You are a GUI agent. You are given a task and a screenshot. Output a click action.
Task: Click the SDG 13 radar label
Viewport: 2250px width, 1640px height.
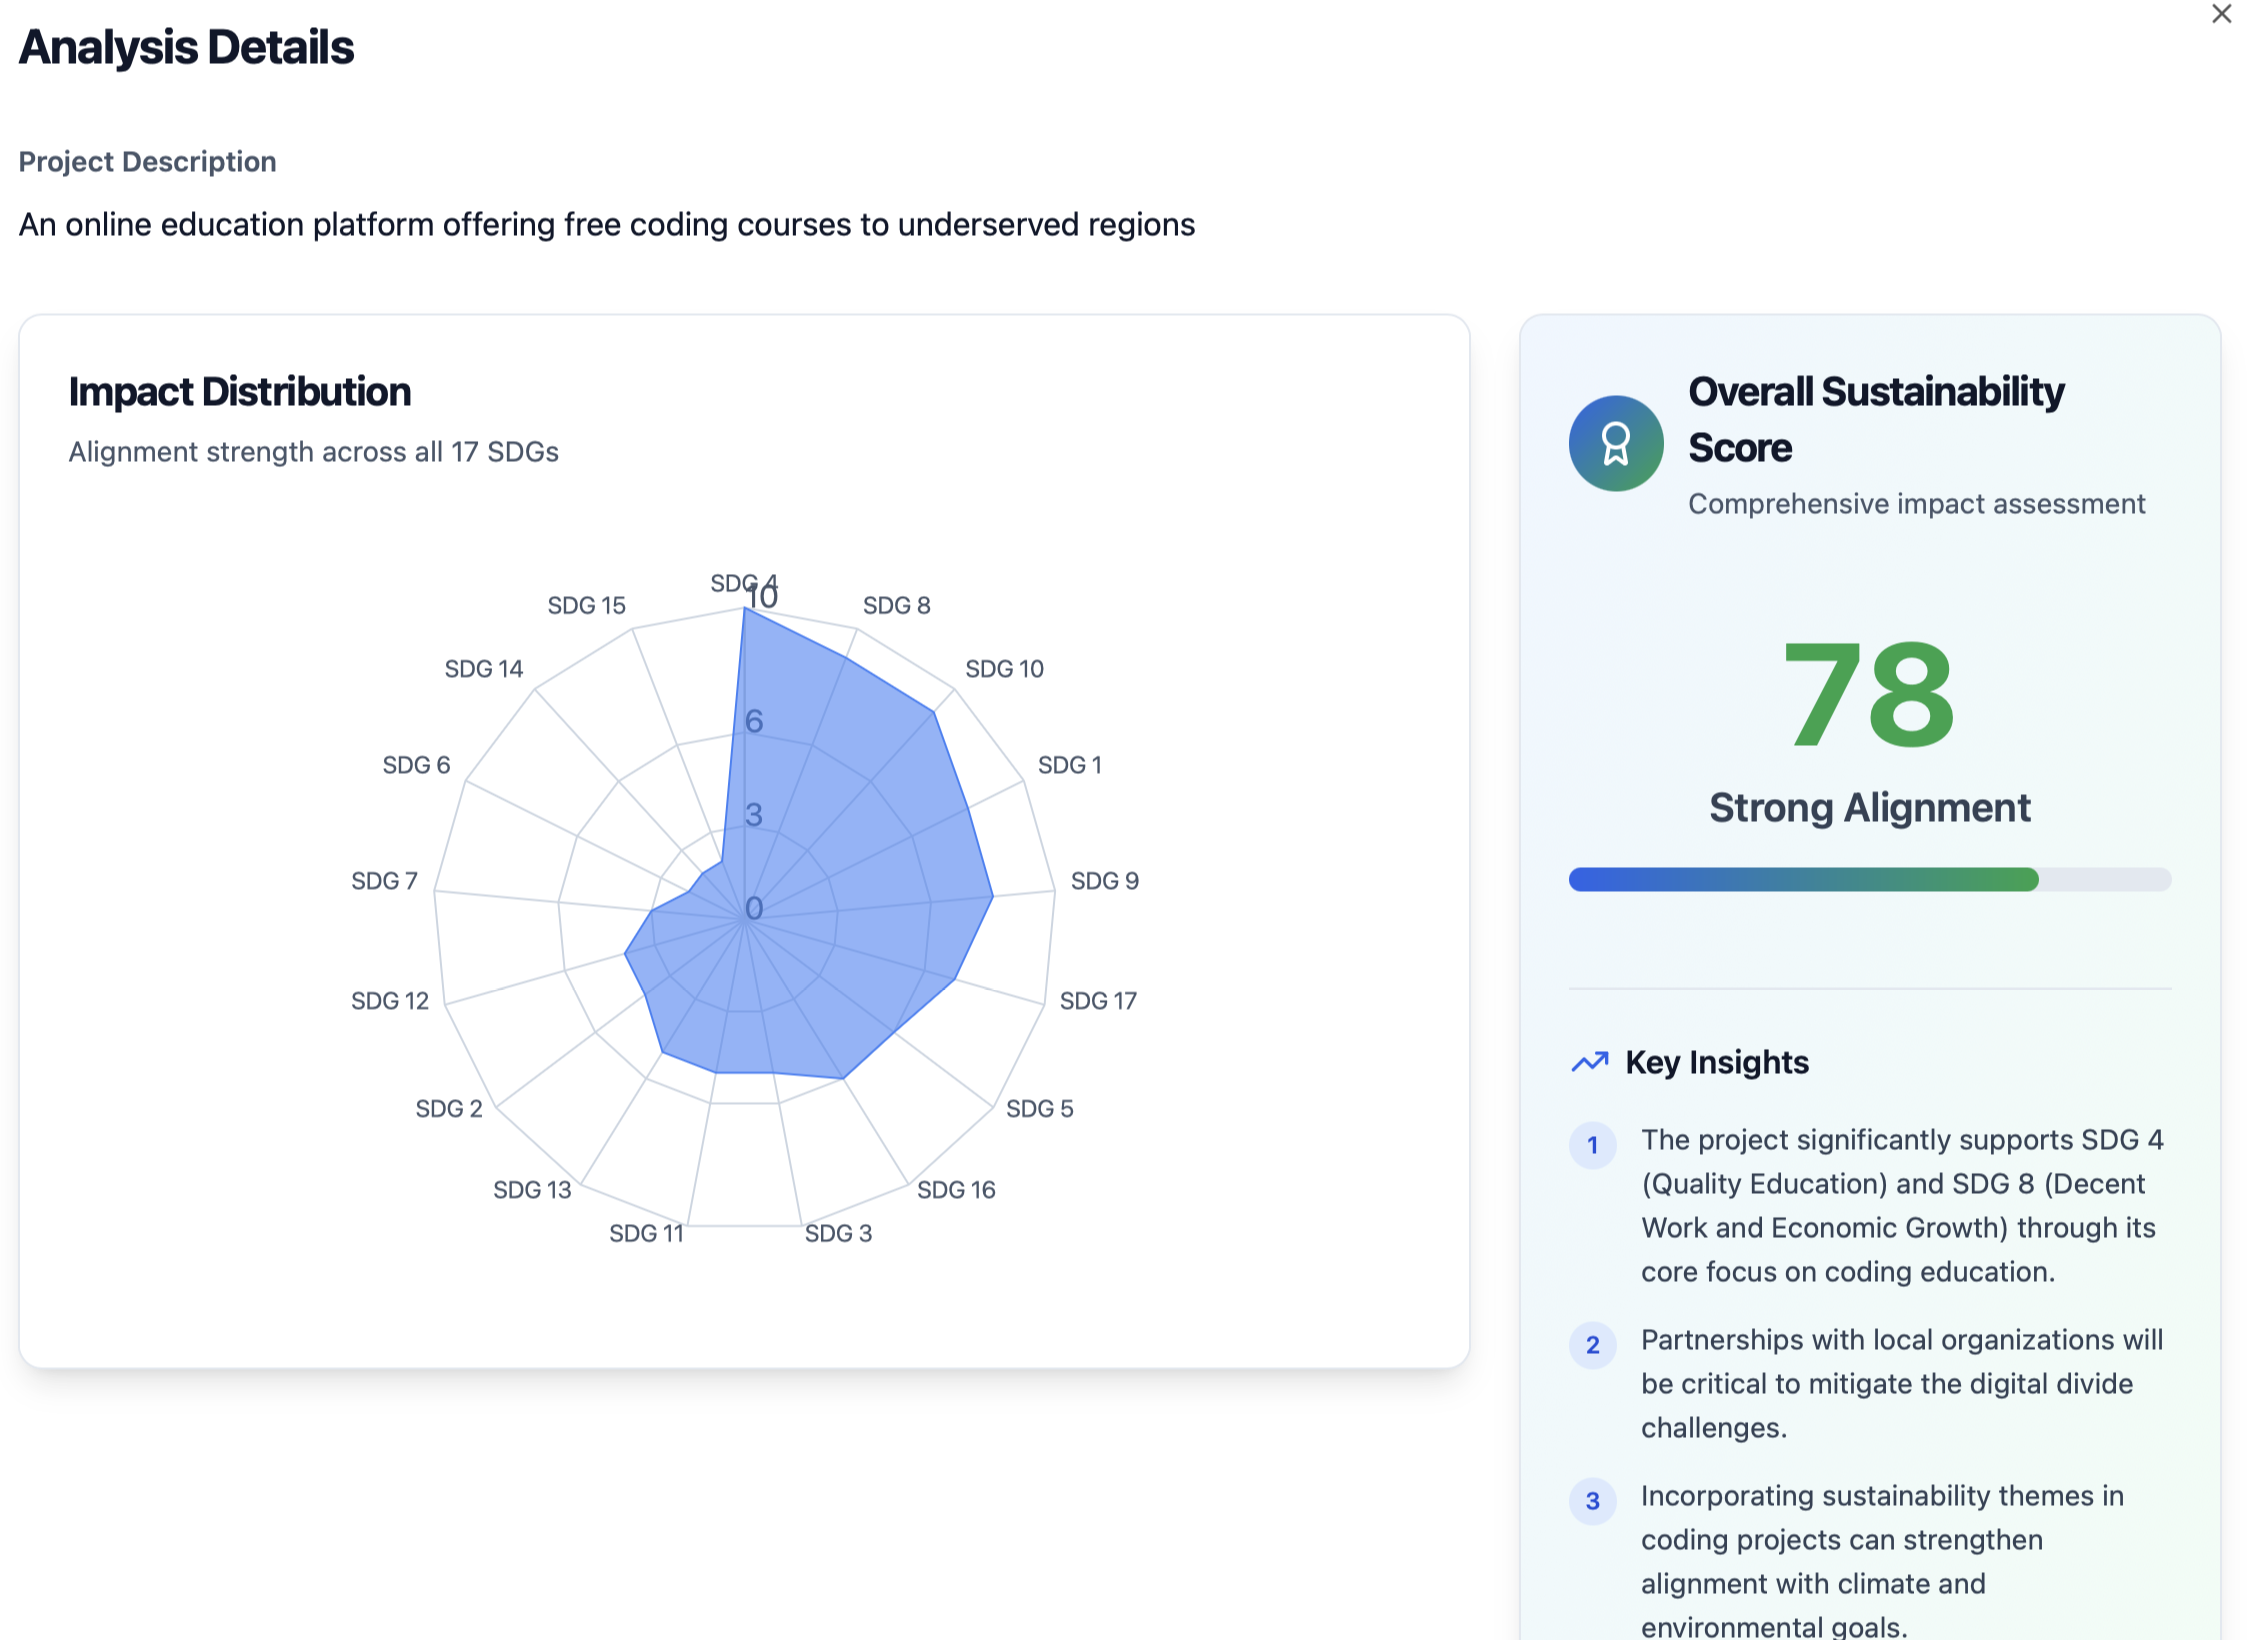point(532,1190)
